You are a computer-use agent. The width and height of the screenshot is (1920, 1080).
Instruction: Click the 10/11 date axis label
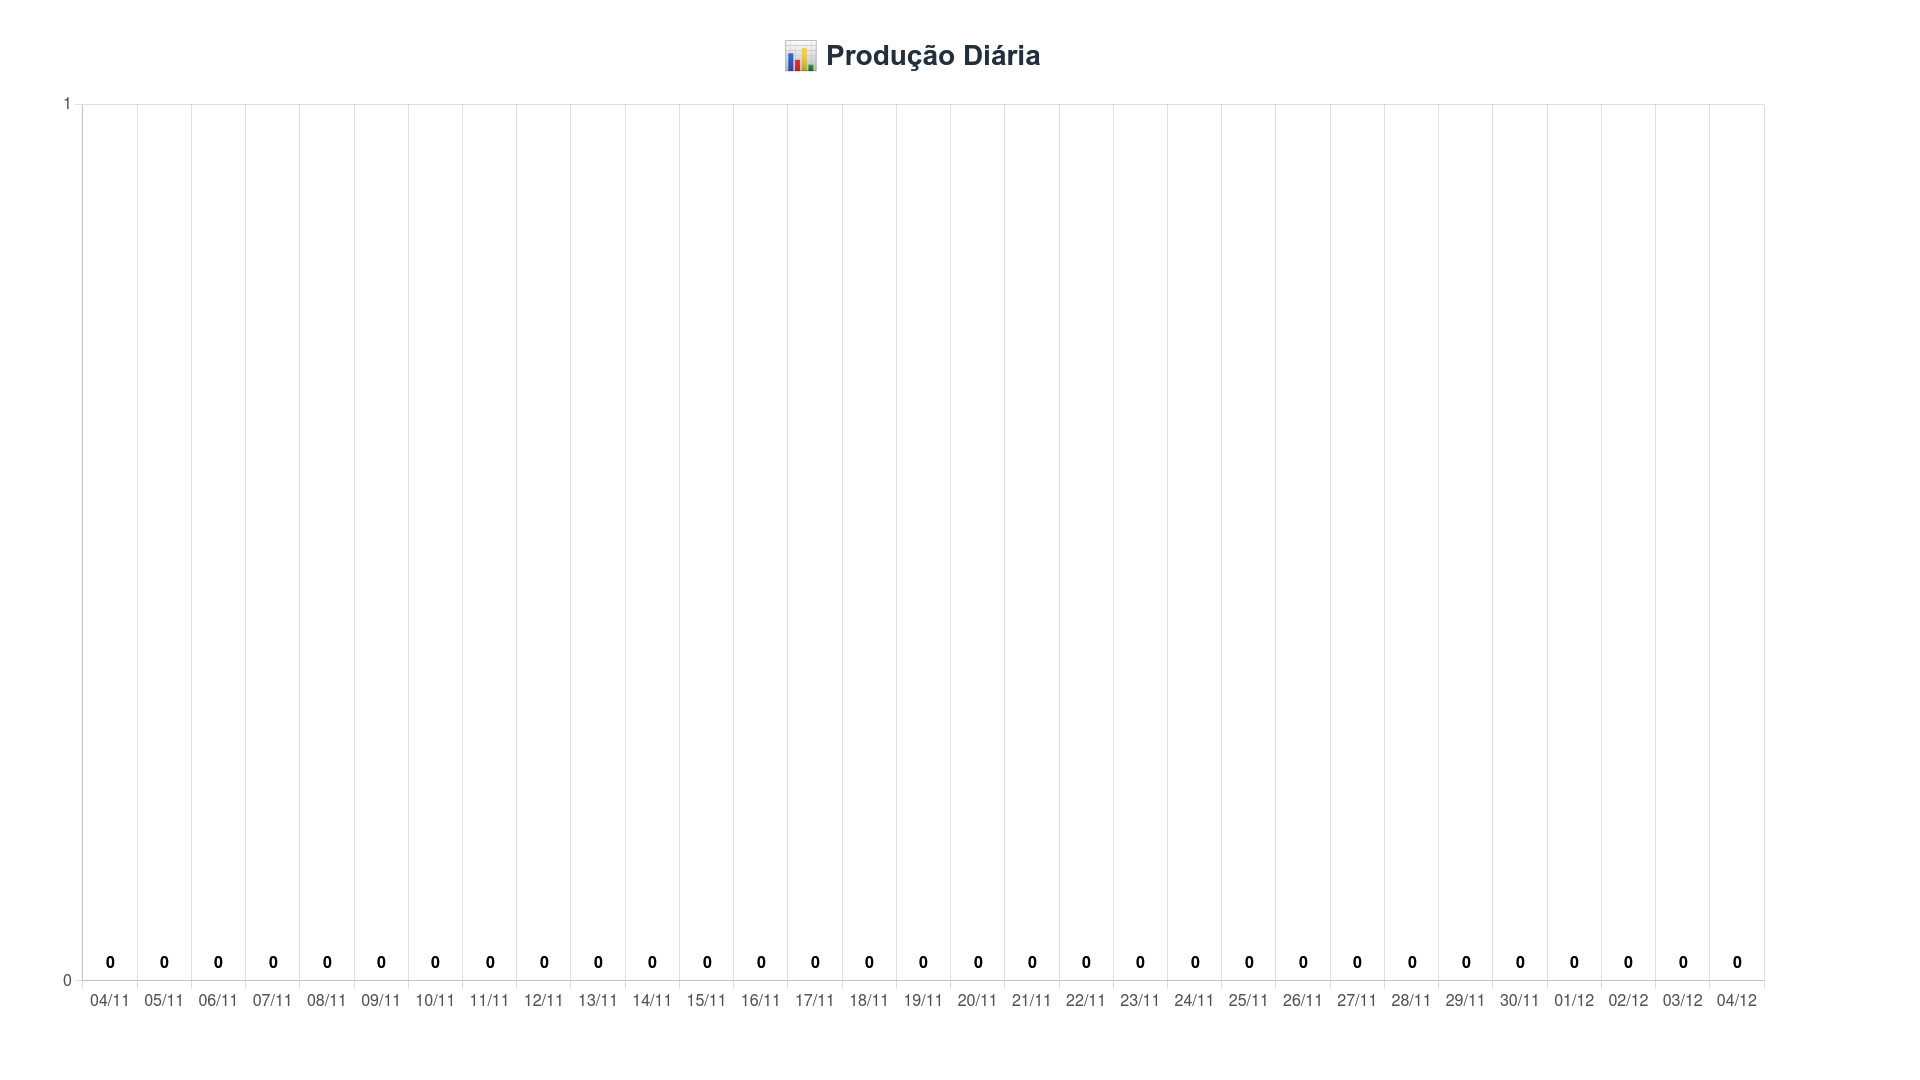pos(435,1000)
